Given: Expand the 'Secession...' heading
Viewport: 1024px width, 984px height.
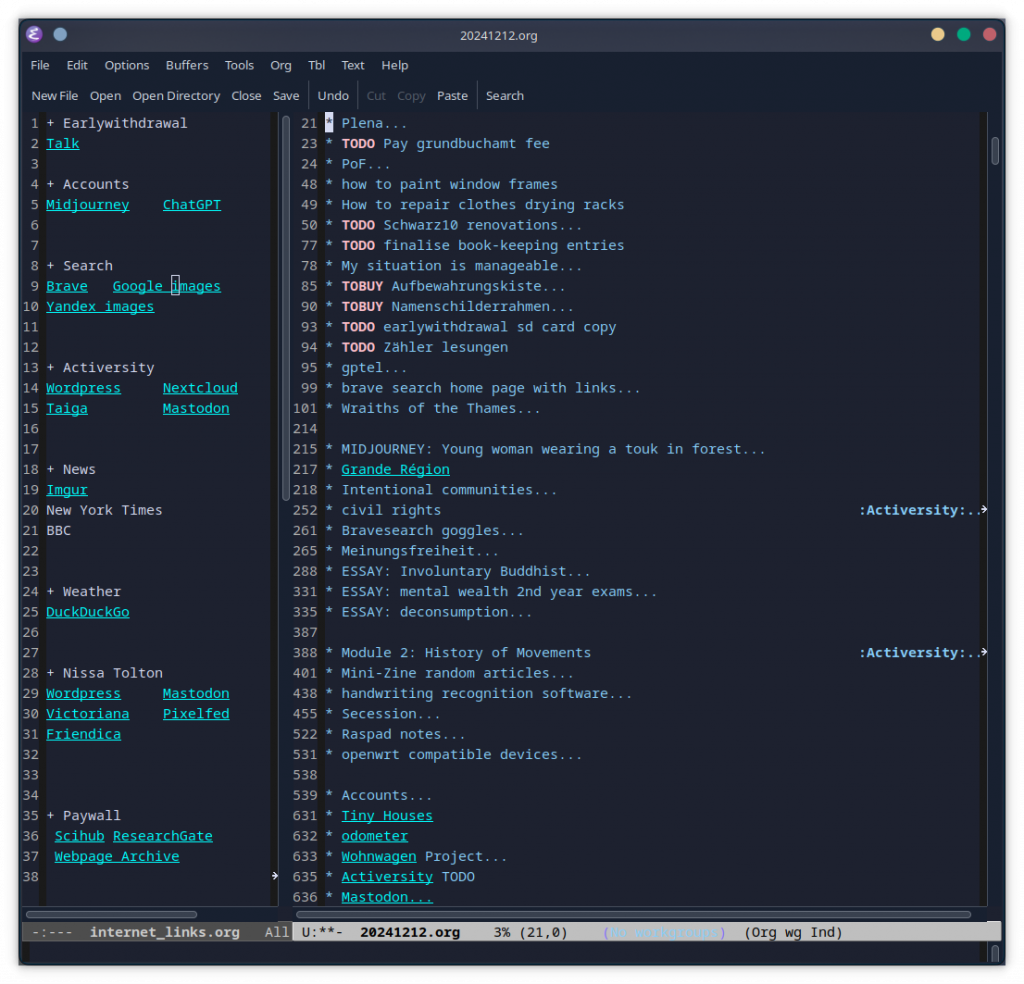Looking at the screenshot, I should pos(391,714).
